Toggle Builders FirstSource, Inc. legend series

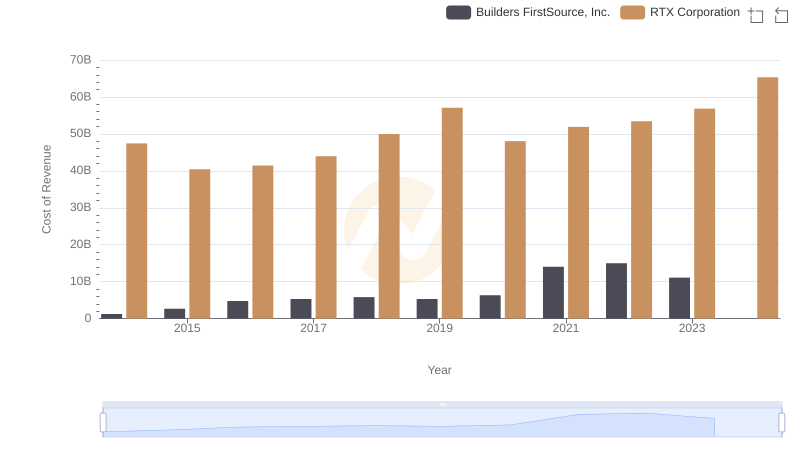[x=528, y=12]
